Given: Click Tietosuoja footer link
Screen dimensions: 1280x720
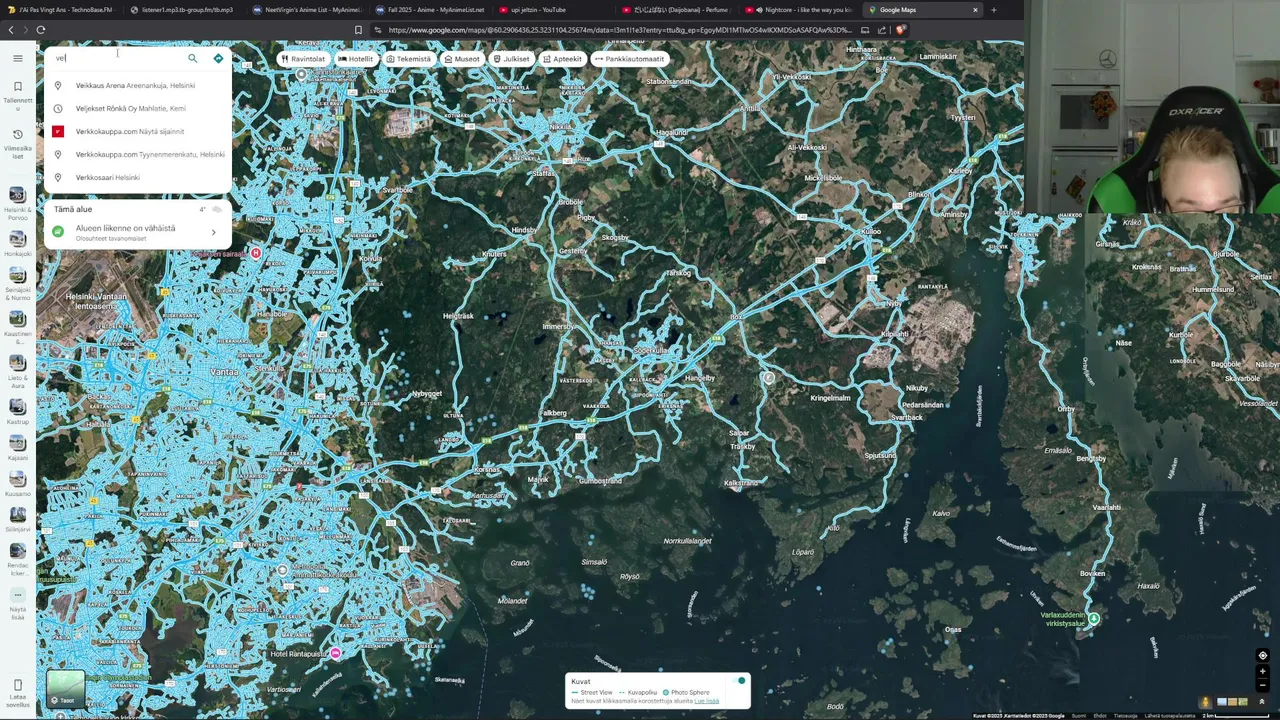Looking at the screenshot, I should click(1125, 715).
